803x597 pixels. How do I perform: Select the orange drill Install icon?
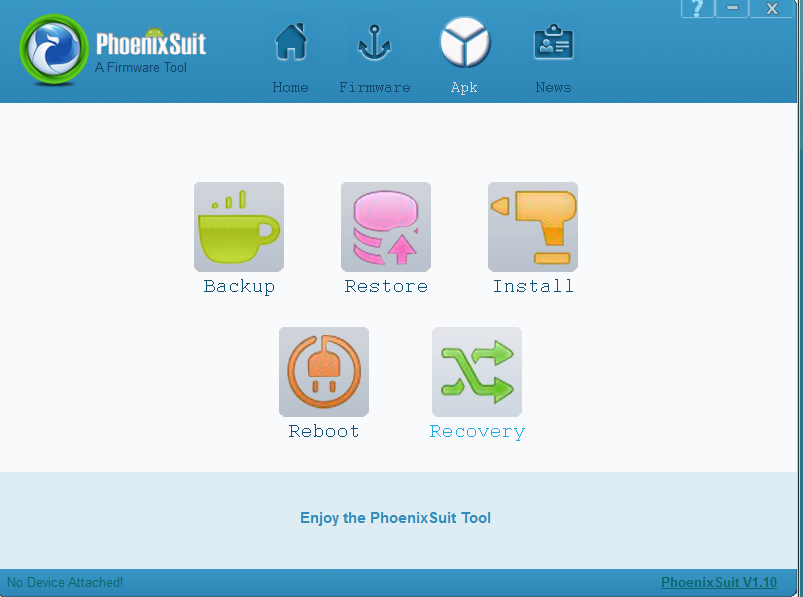533,227
